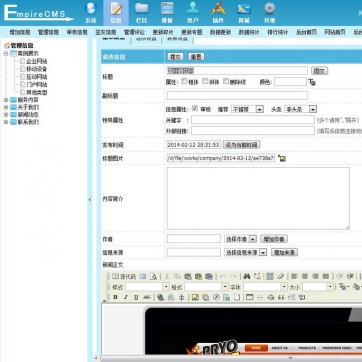Screen dimensions: 362x362
Task: Click the editor Bold icon
Action: (x=115, y=297)
